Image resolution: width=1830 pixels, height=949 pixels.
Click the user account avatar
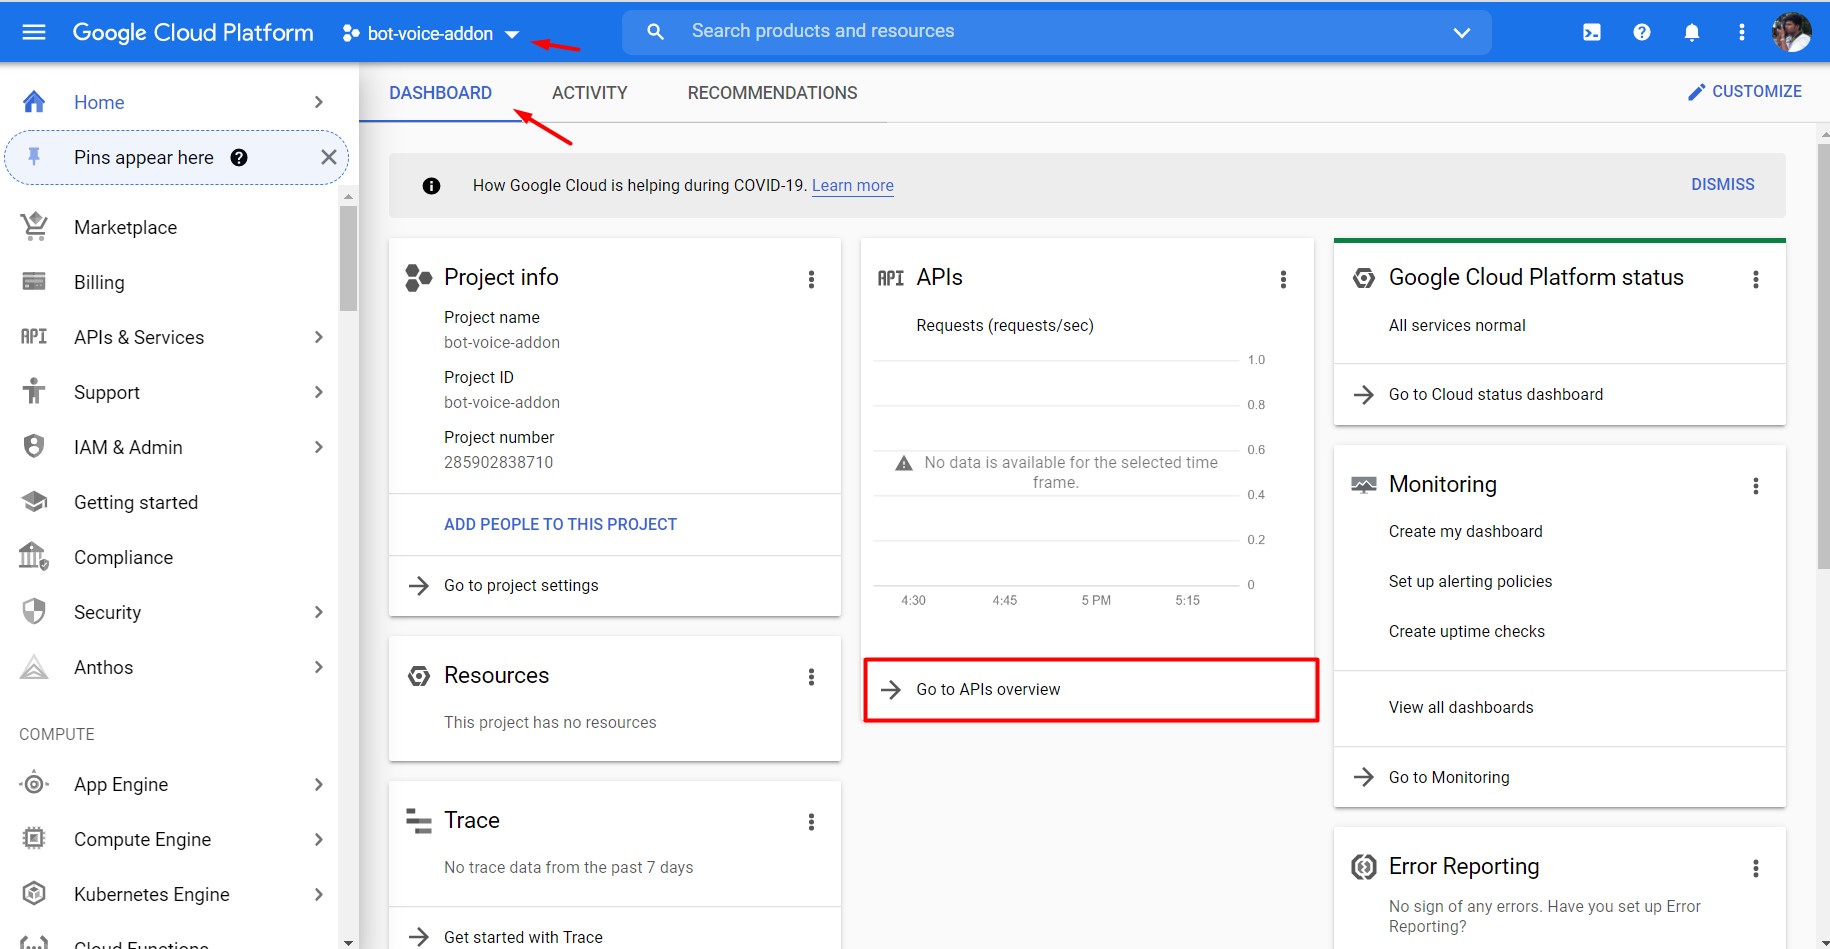click(1790, 32)
